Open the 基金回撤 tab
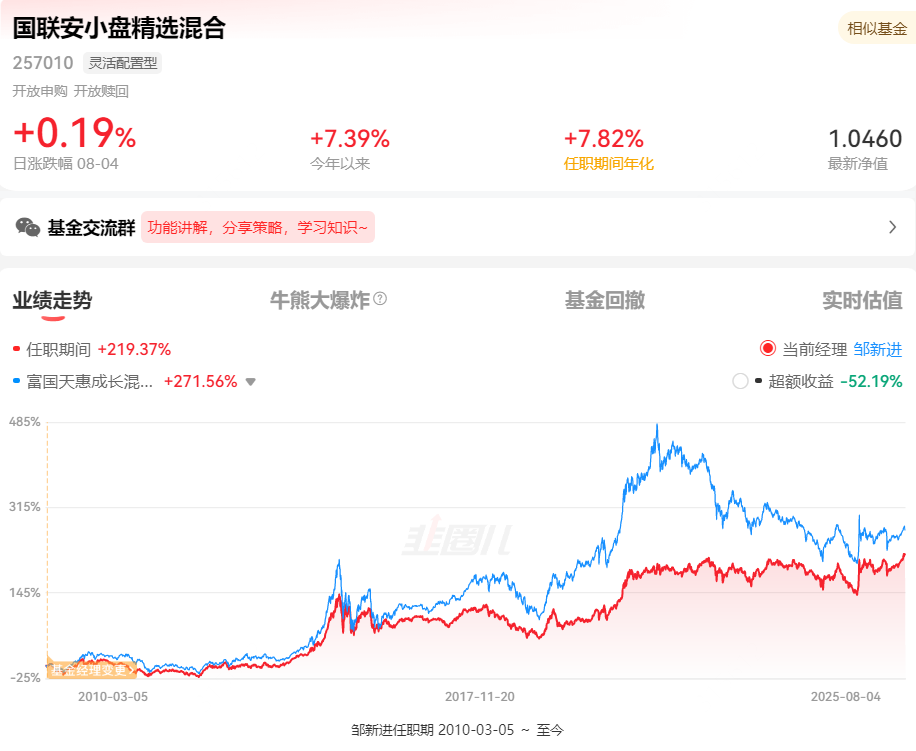Screen dimensions: 916x751 tap(605, 300)
